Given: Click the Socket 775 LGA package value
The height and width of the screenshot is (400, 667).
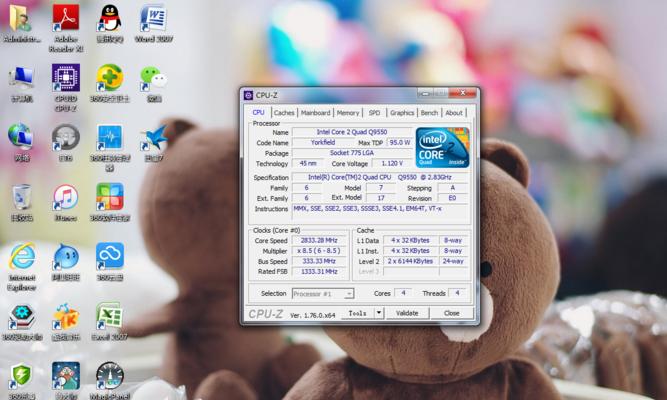Looking at the screenshot, I should (x=352, y=153).
